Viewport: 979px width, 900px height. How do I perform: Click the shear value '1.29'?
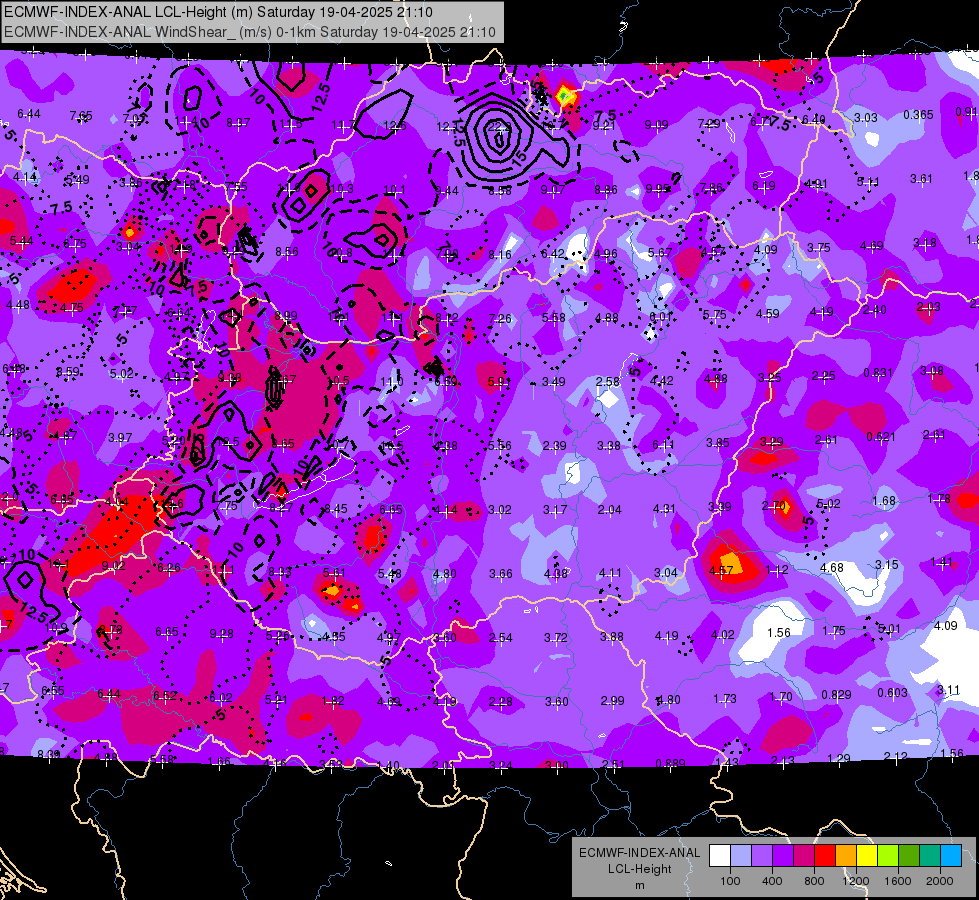(x=839, y=759)
